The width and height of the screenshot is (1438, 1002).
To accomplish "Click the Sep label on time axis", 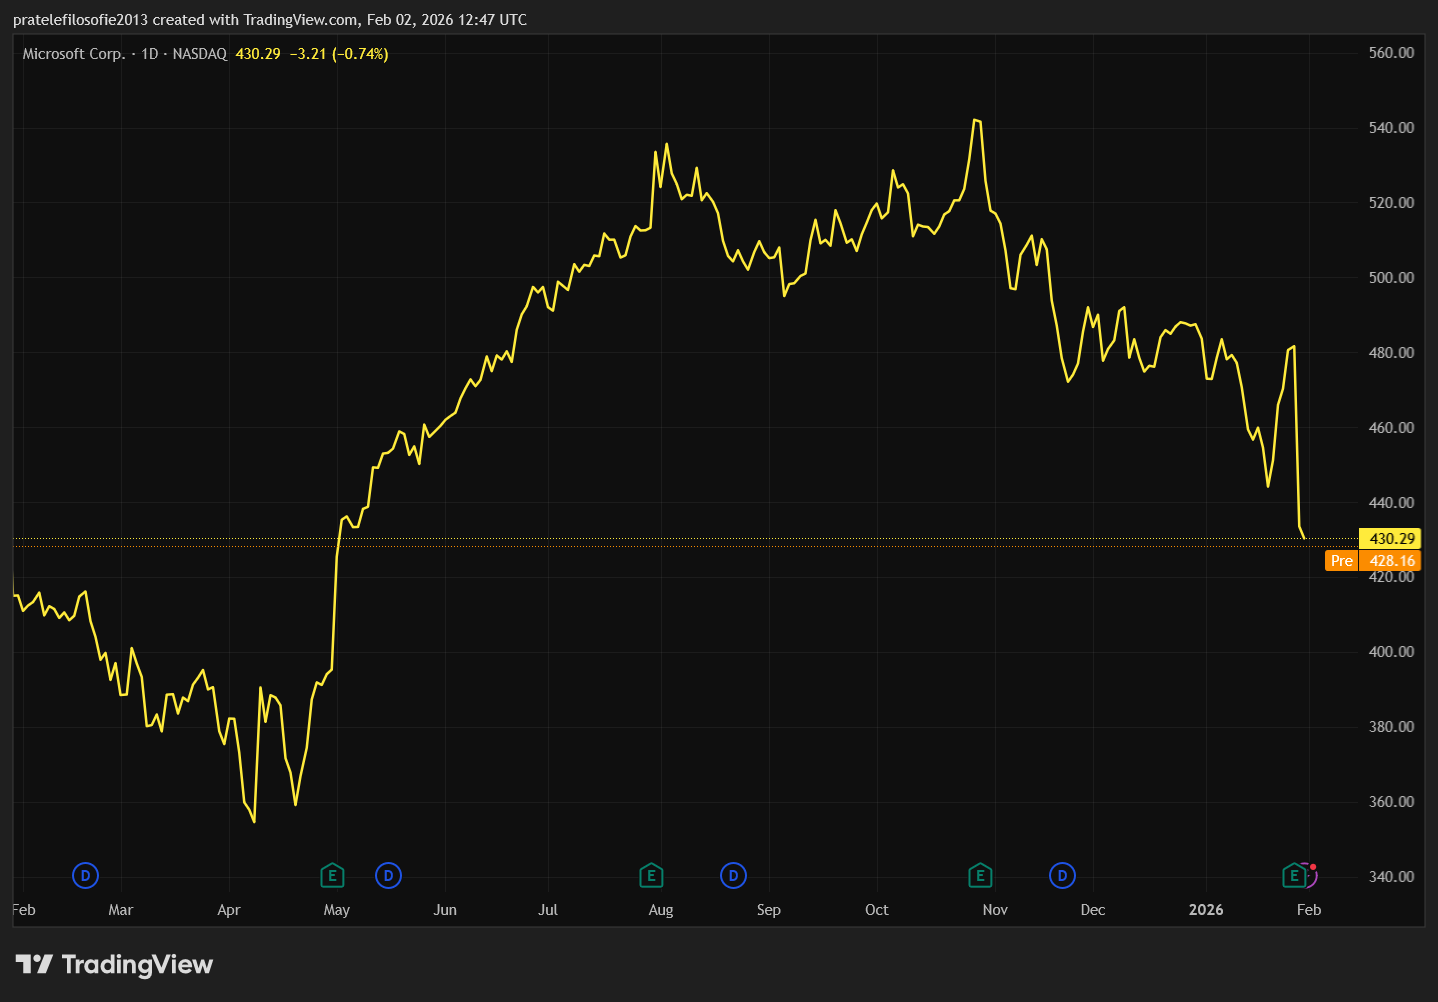I will (769, 910).
